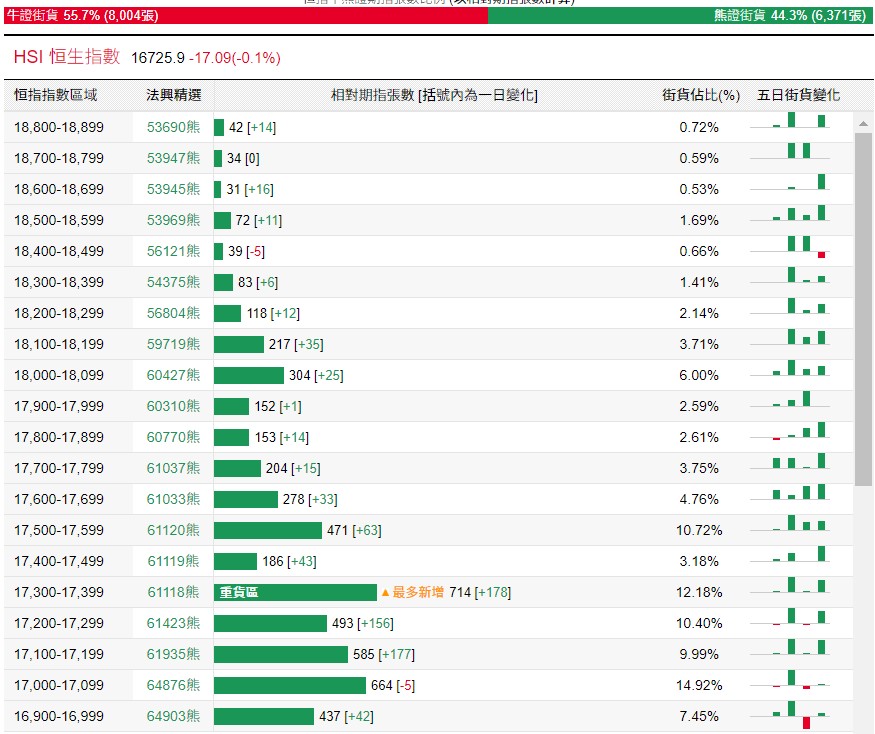
Task: Open the 61118熊 warrant link
Action: [173, 592]
